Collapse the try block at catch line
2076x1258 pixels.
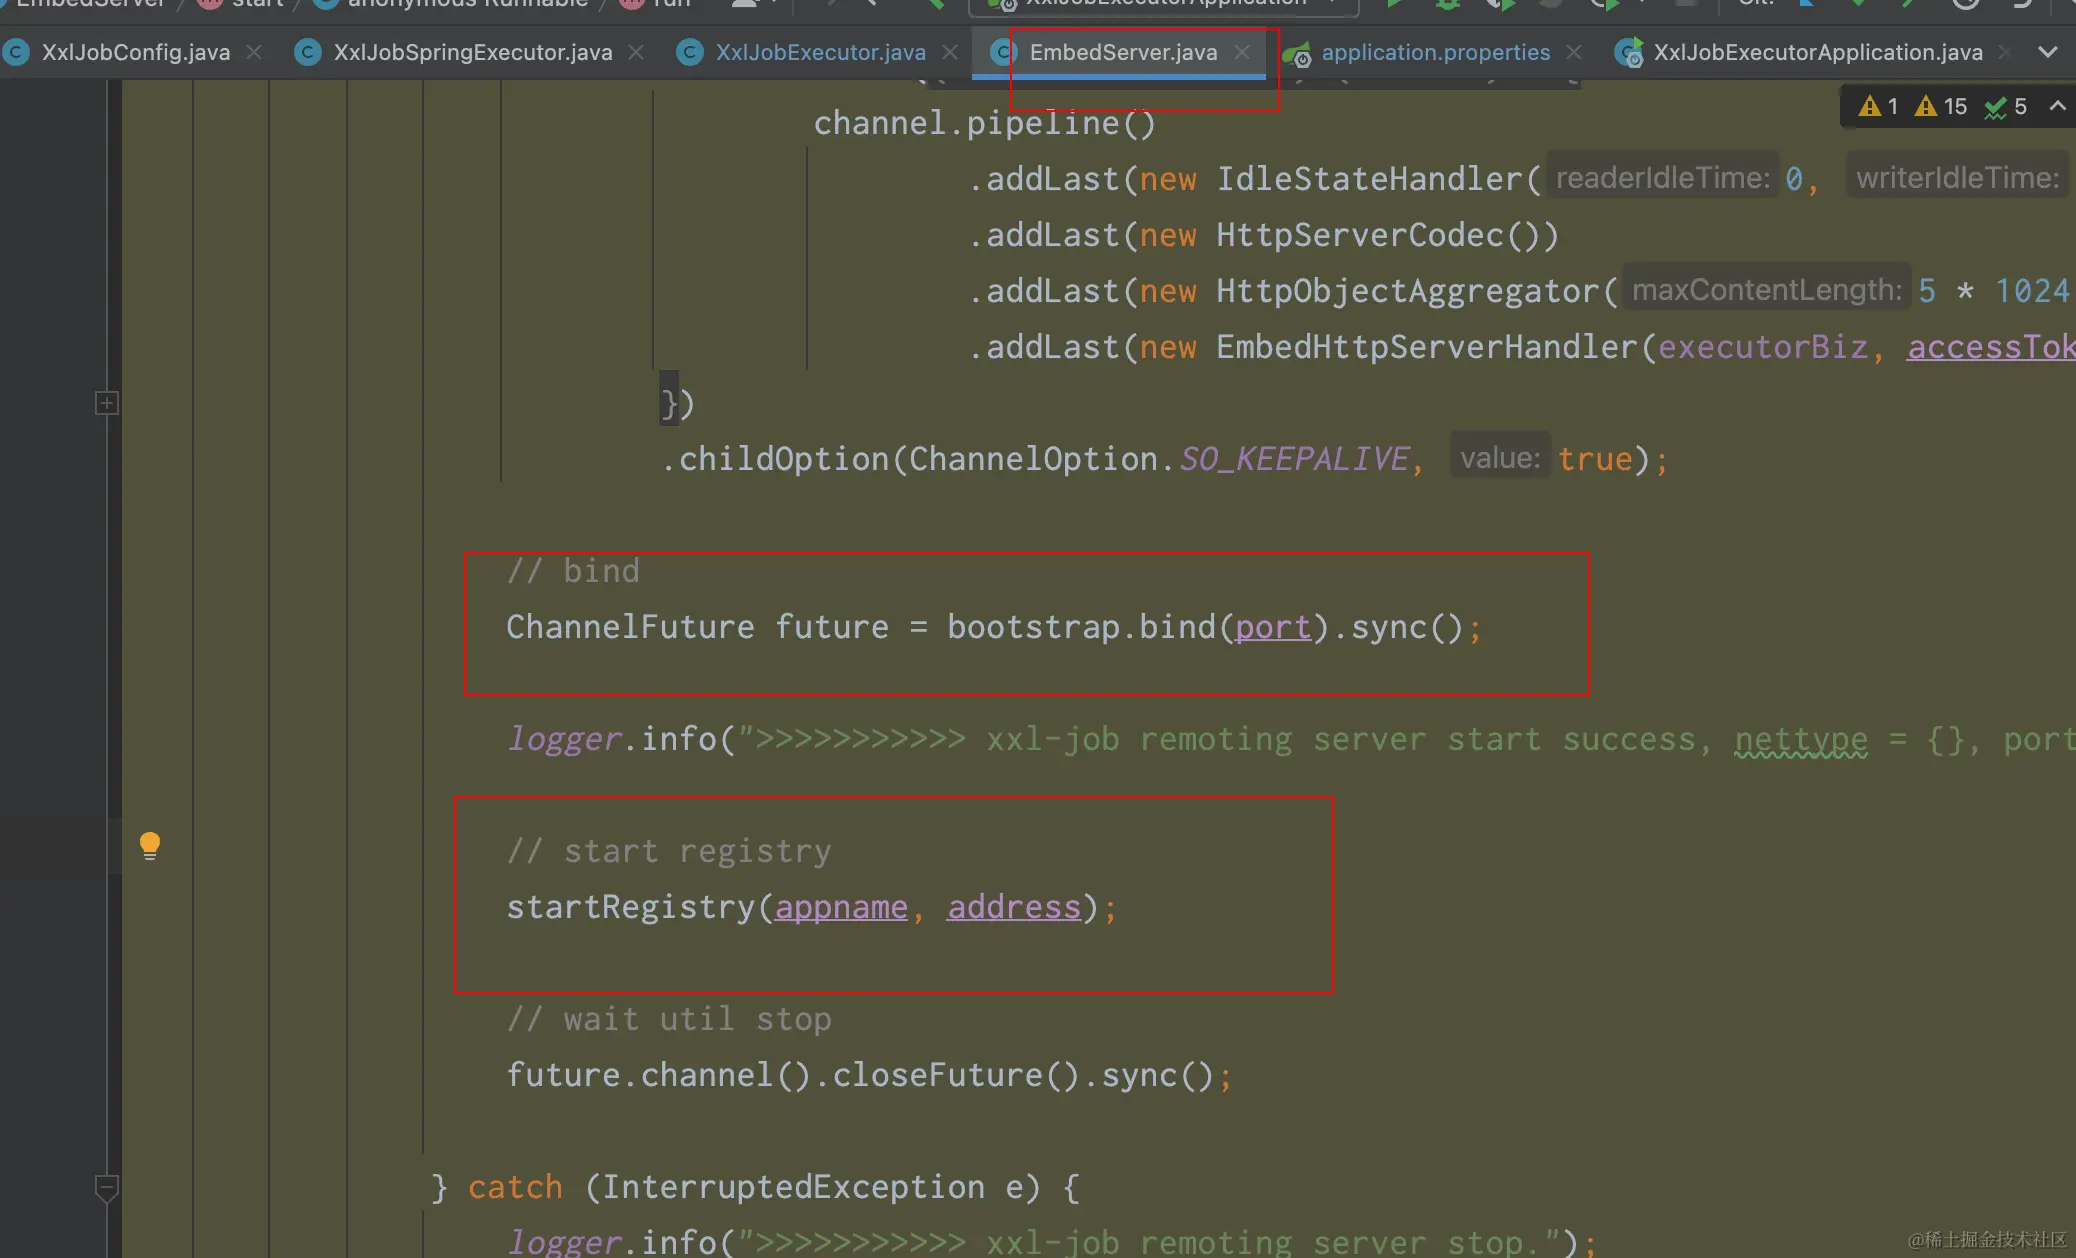pyautogui.click(x=107, y=1187)
